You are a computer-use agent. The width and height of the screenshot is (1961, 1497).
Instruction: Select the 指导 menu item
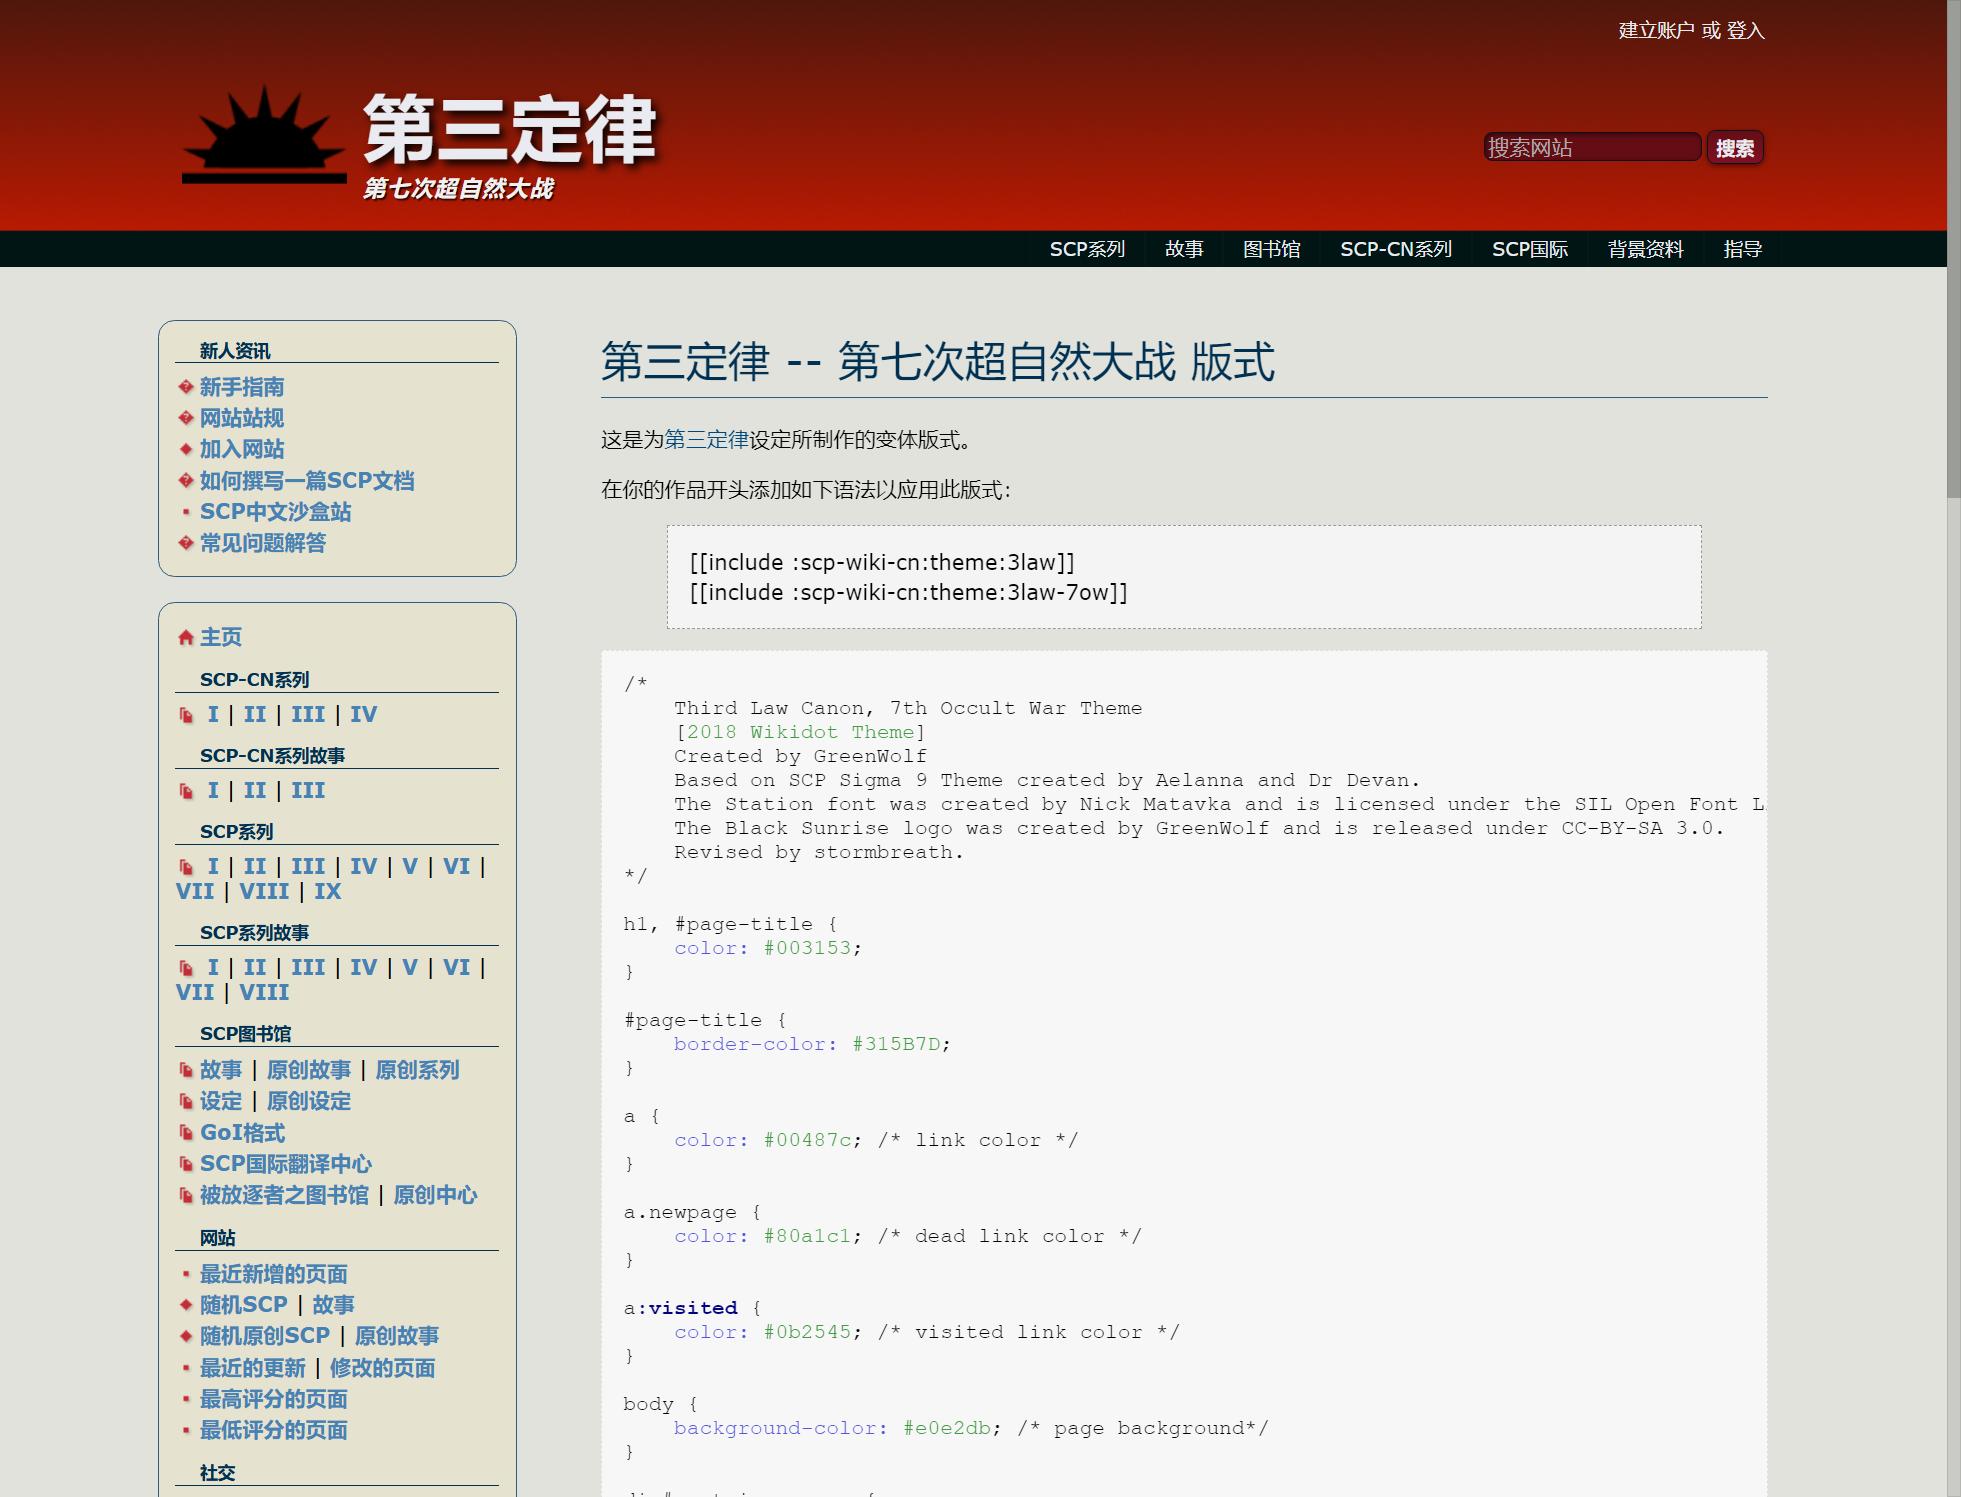point(1742,249)
